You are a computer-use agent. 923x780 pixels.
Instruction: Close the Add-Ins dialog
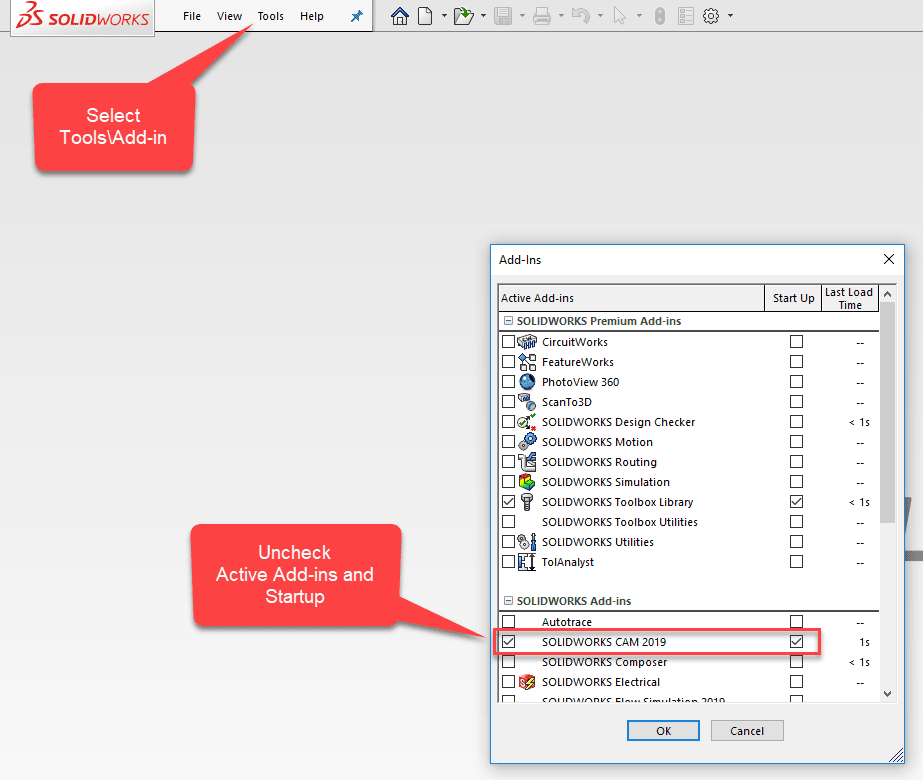(x=889, y=259)
